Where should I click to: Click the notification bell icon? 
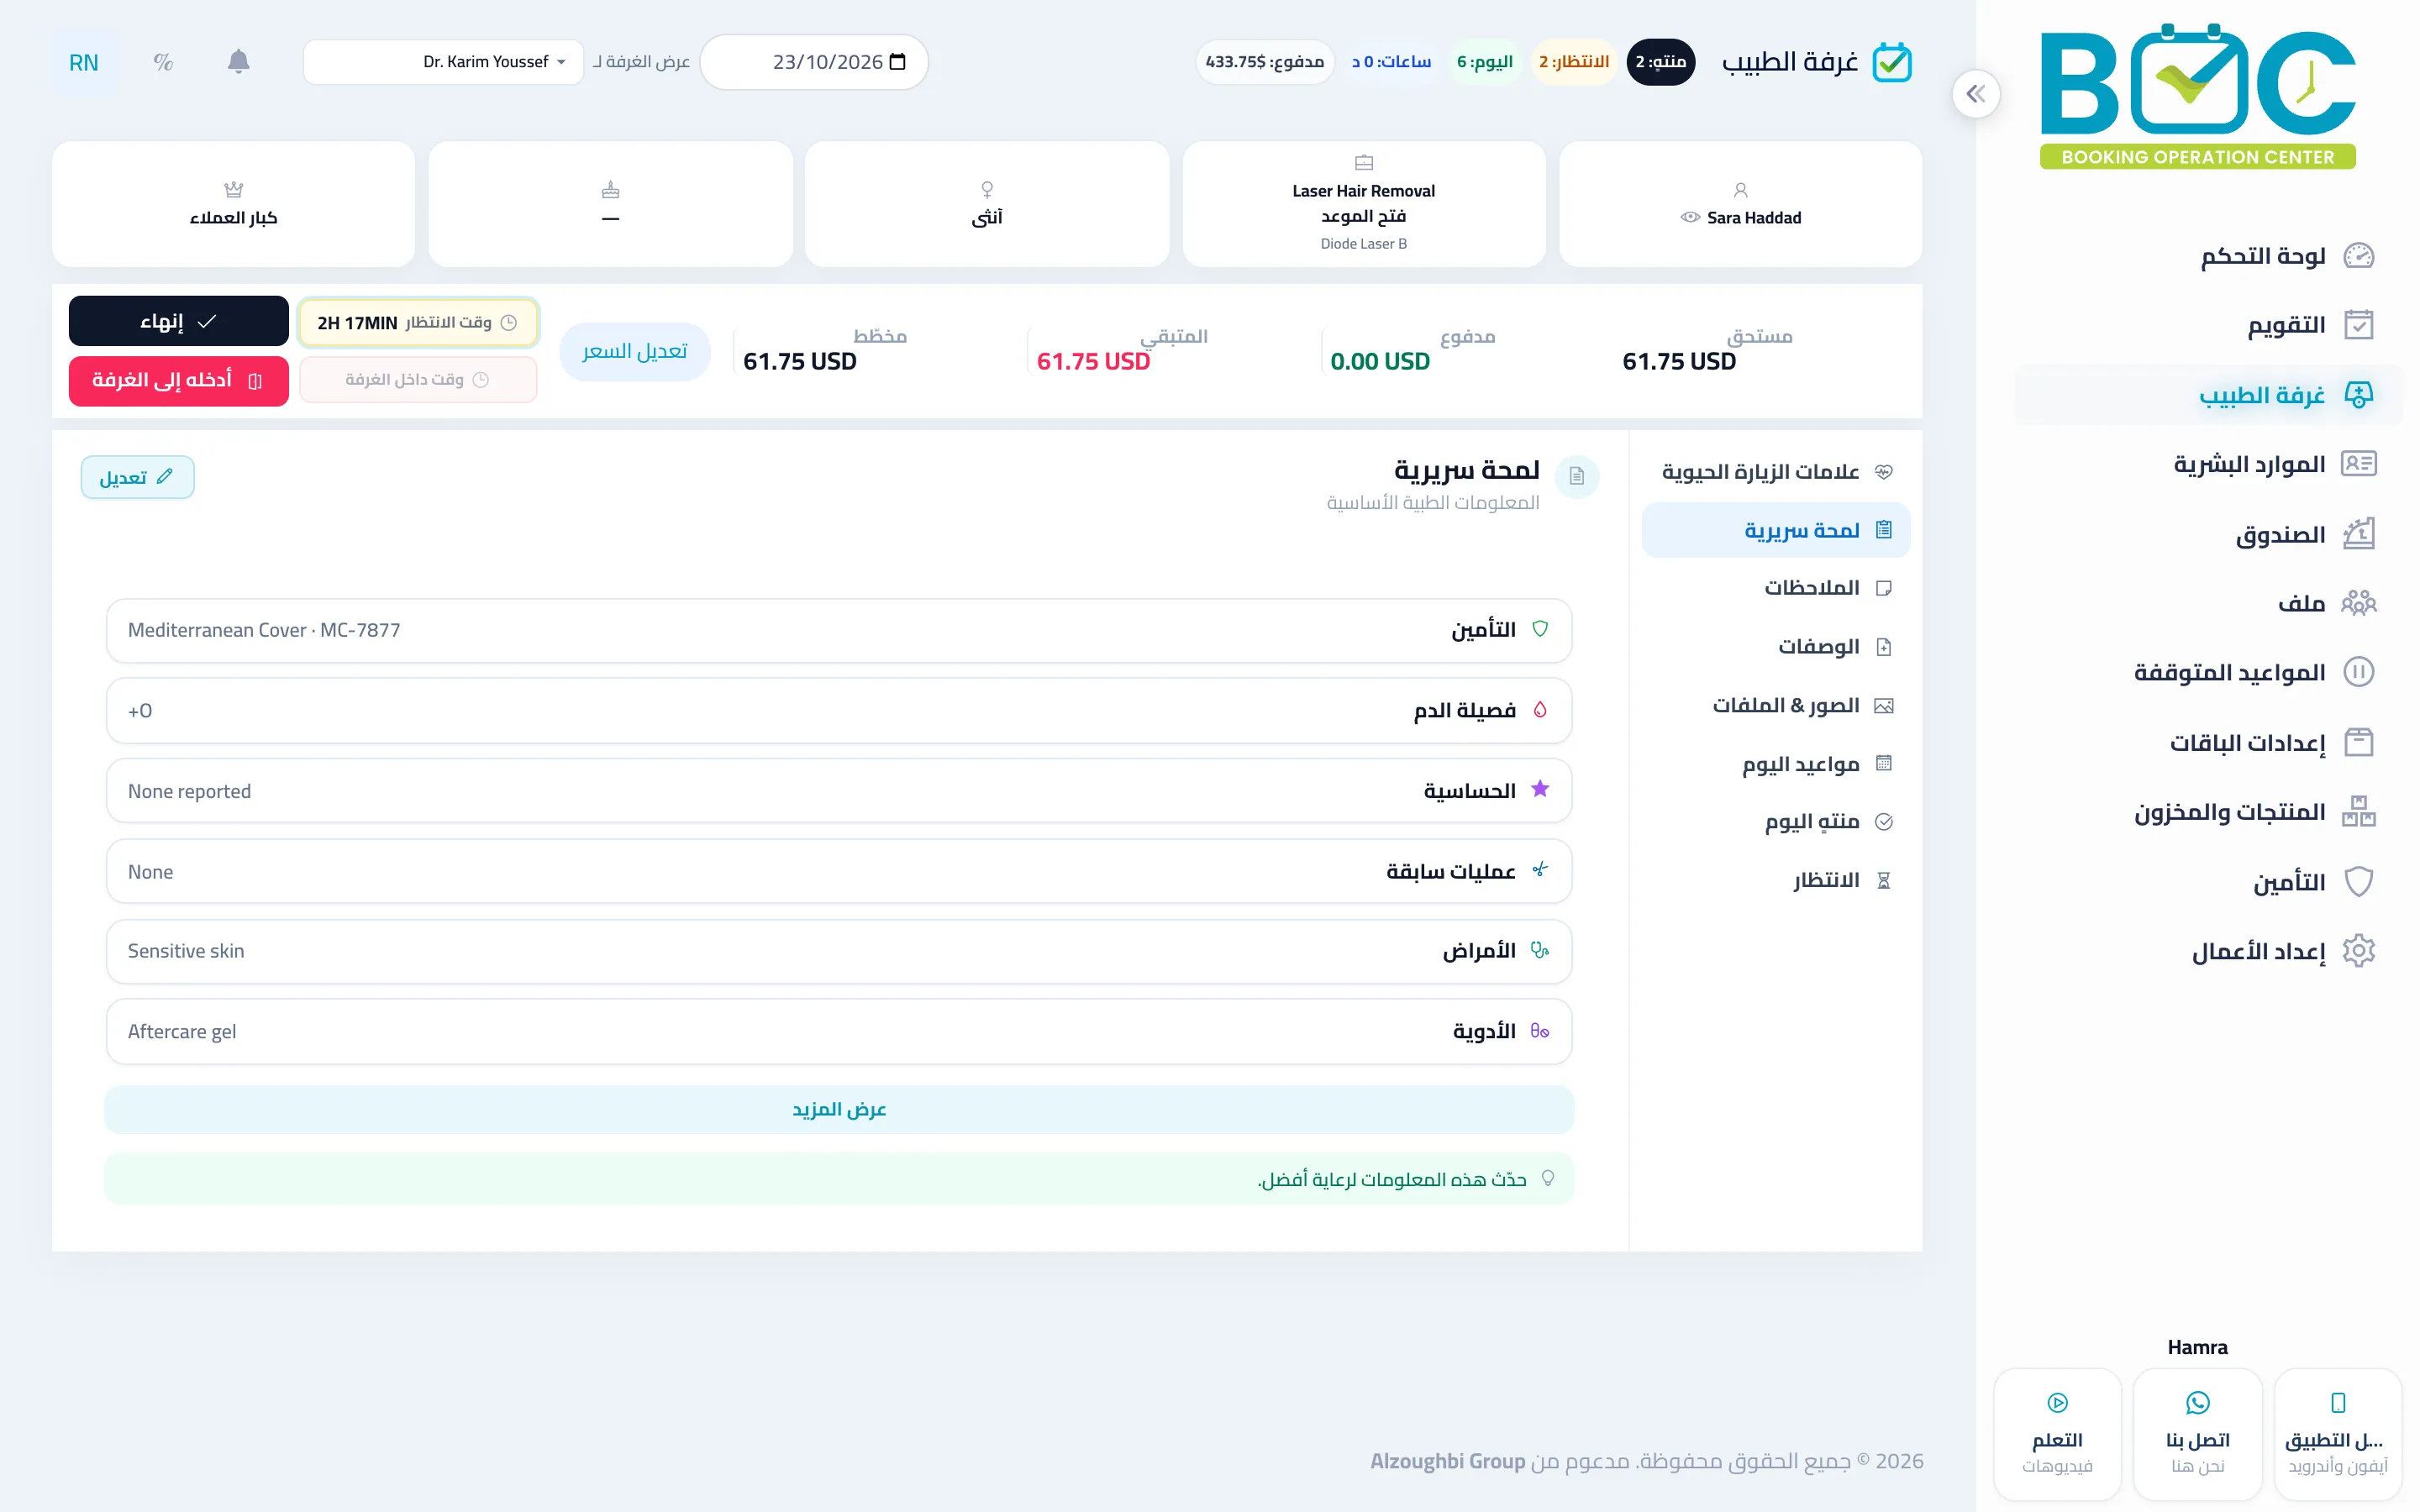click(238, 62)
